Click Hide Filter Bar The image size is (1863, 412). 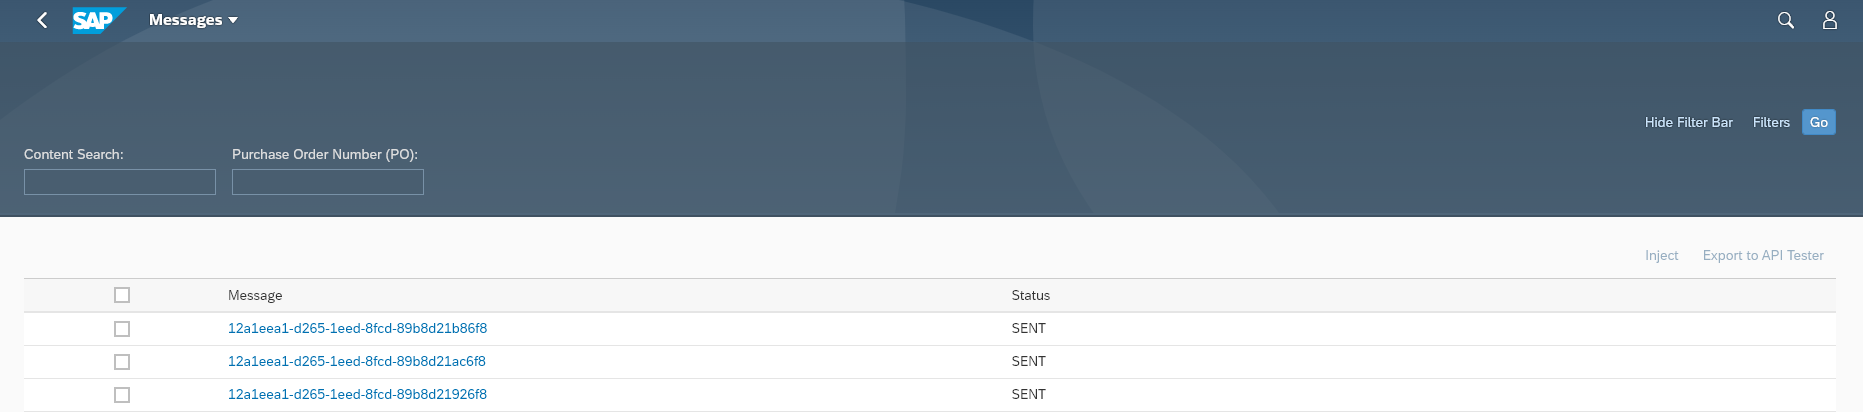[x=1688, y=122]
